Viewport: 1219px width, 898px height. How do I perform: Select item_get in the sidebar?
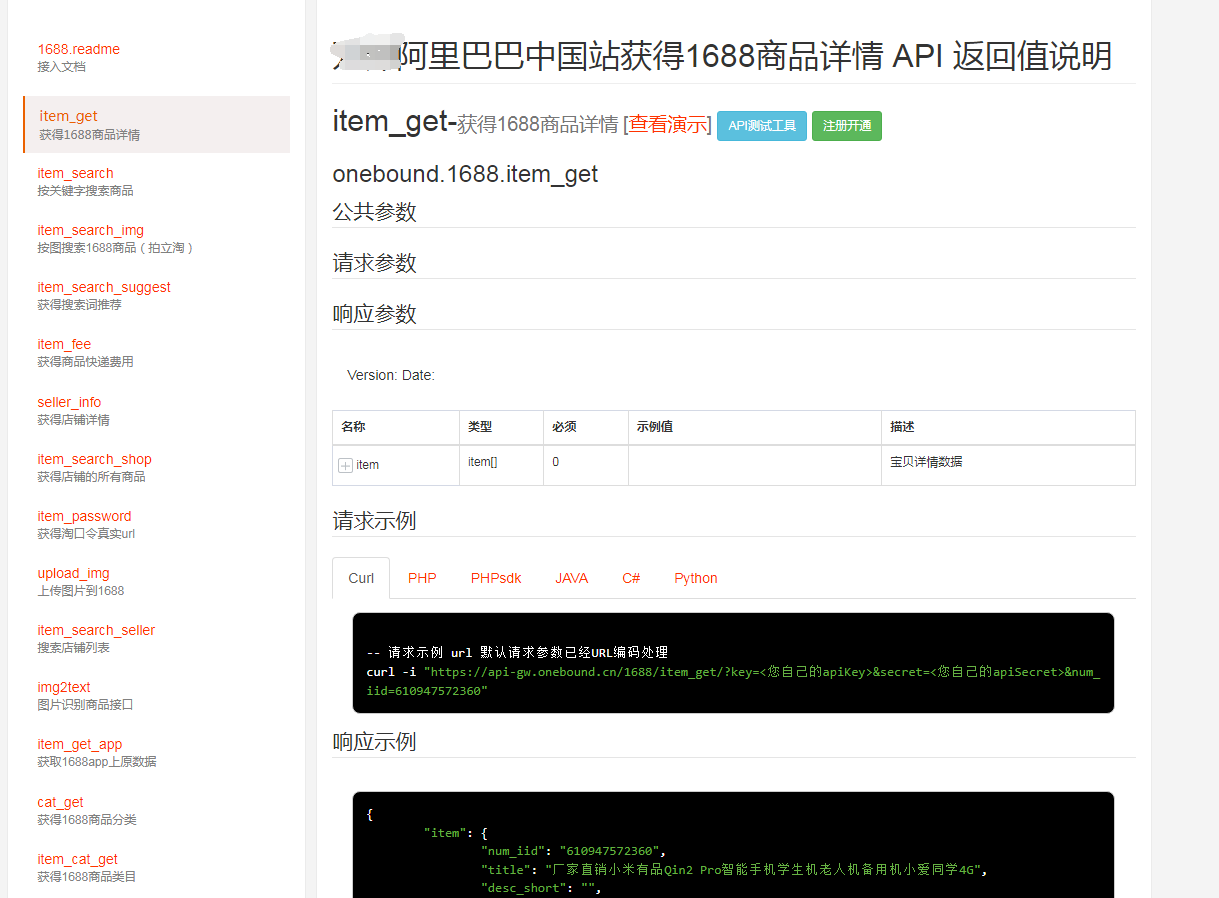coord(157,125)
